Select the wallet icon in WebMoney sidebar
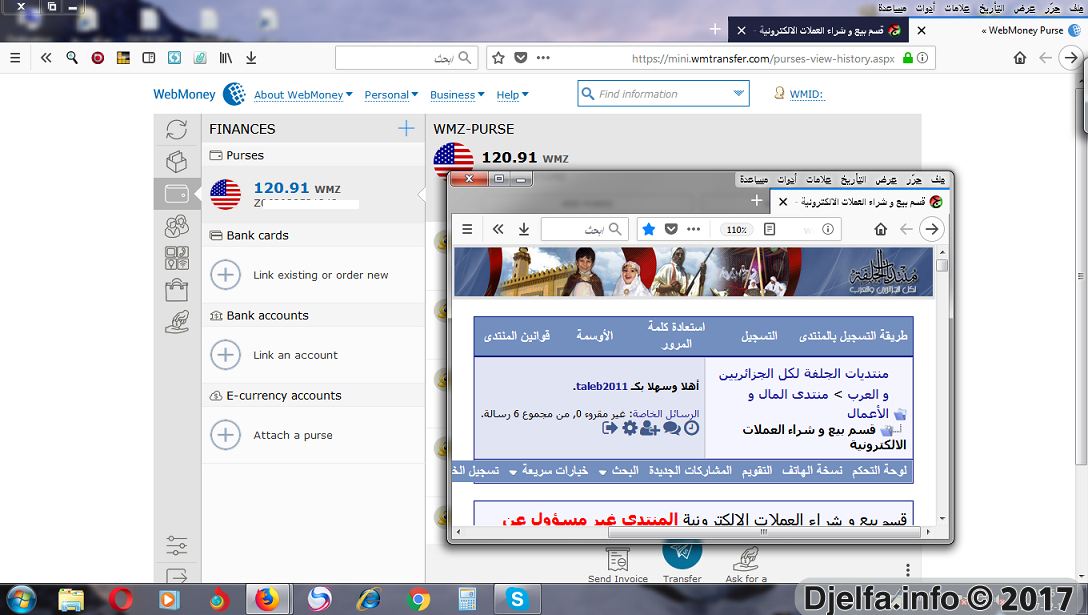 [177, 194]
